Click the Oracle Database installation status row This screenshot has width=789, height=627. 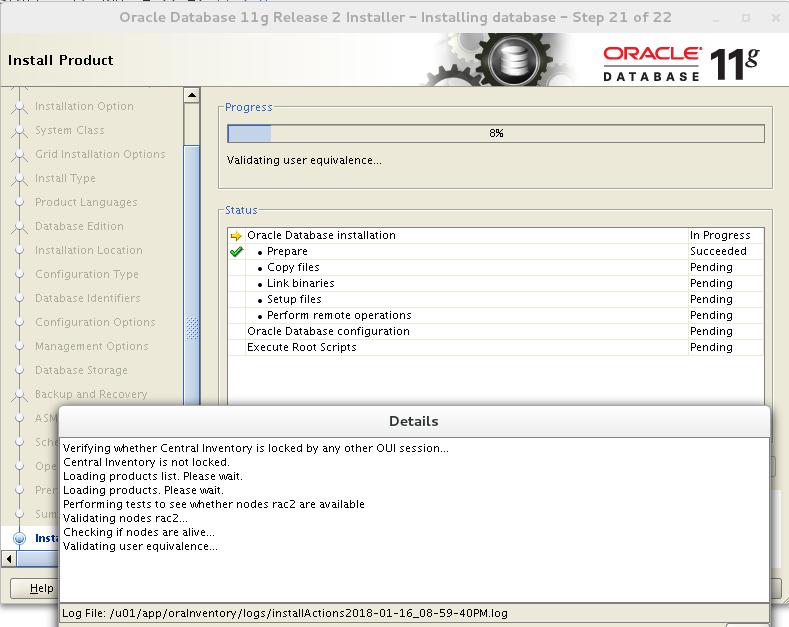click(496, 236)
